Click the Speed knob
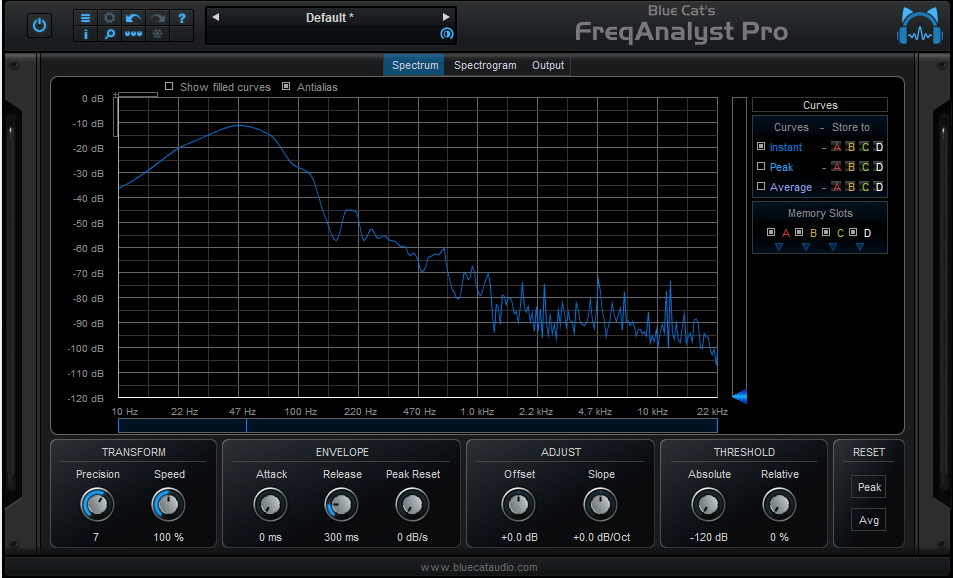953x578 pixels. pos(168,504)
